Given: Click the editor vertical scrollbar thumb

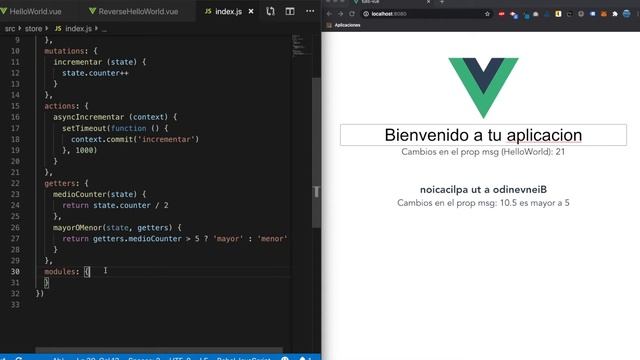Looking at the screenshot, I should coord(316,153).
